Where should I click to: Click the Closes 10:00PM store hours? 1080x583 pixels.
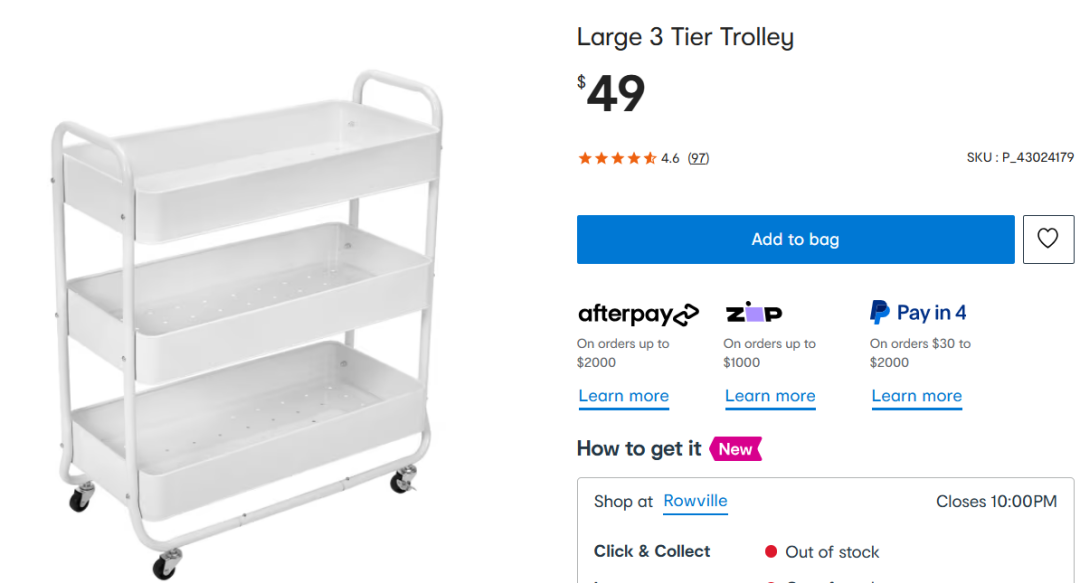[x=996, y=501]
